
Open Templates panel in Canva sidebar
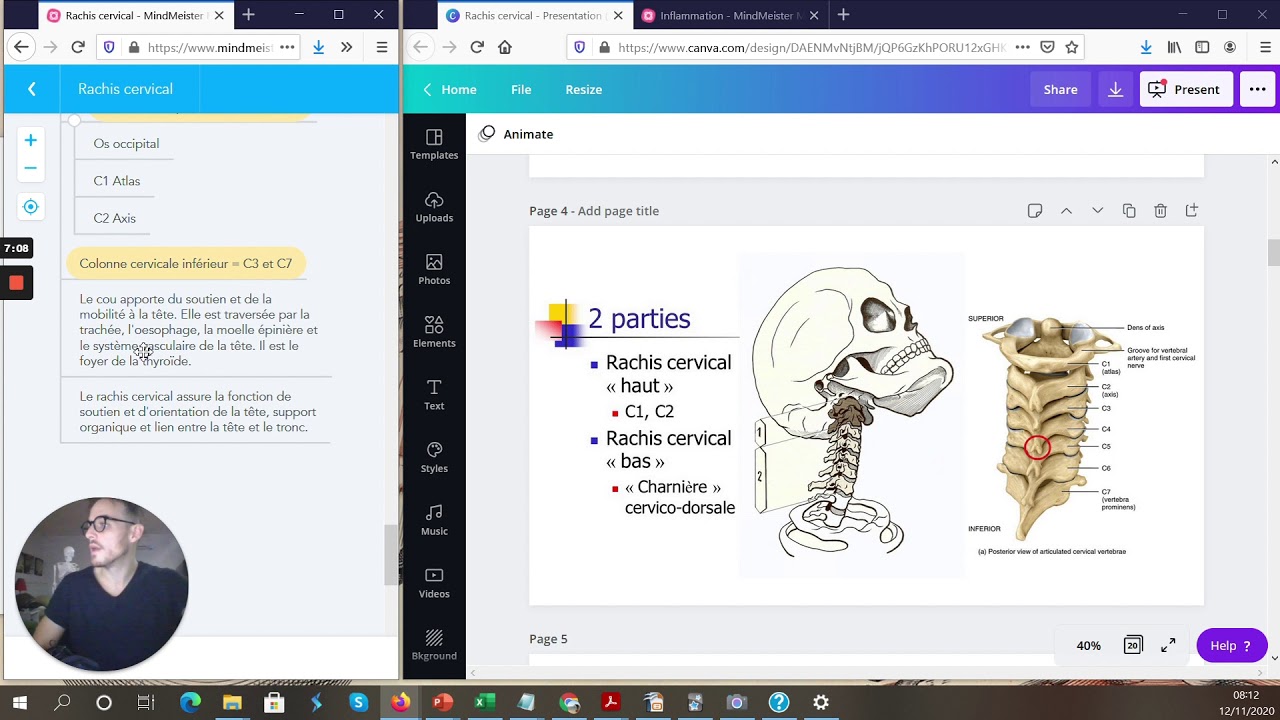[434, 144]
